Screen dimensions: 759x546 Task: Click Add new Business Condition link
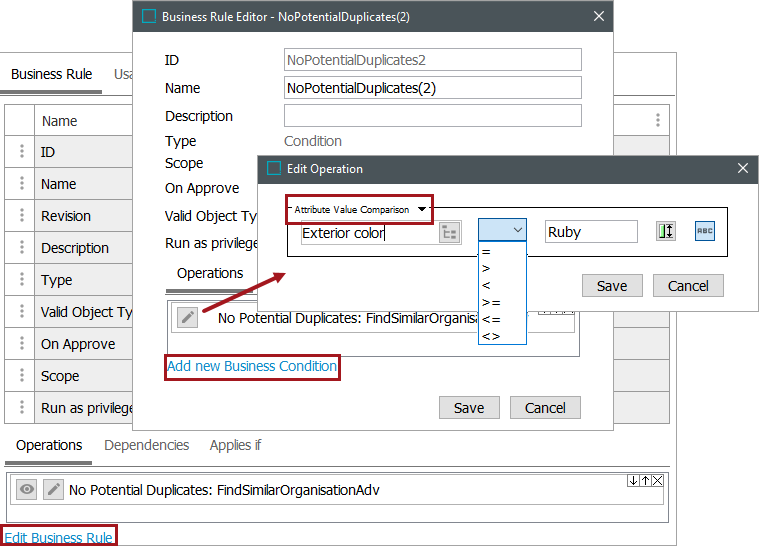click(252, 366)
